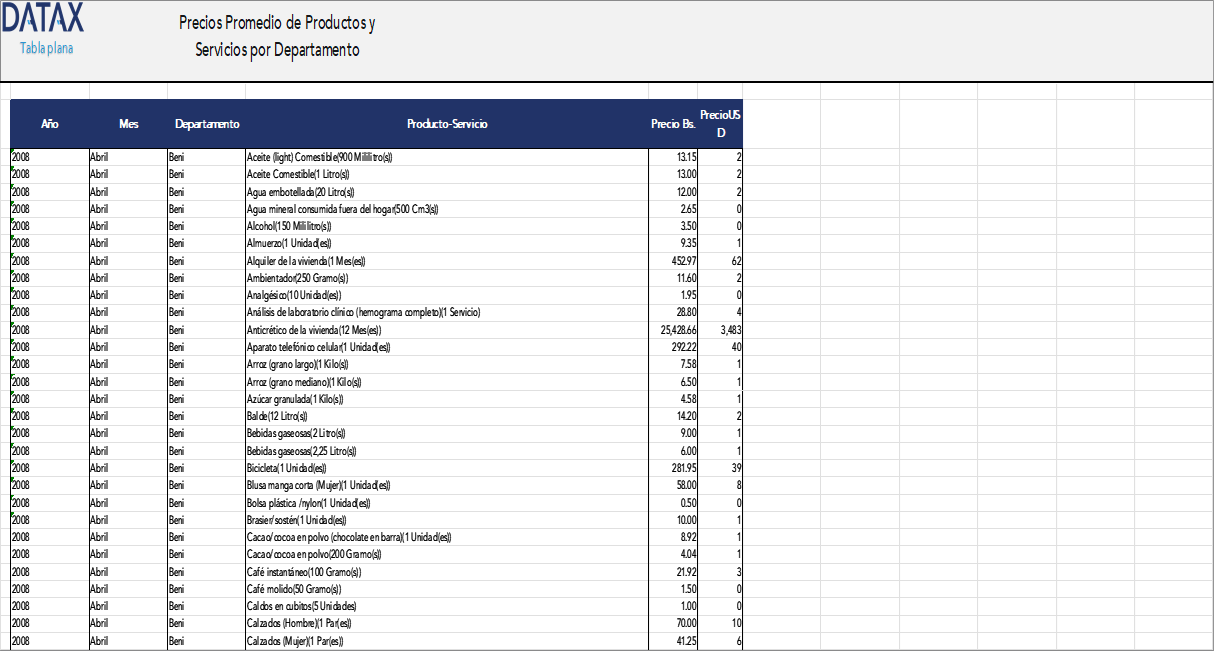Select the "Precio USD" column header
The width and height of the screenshot is (1214, 651).
coord(719,120)
